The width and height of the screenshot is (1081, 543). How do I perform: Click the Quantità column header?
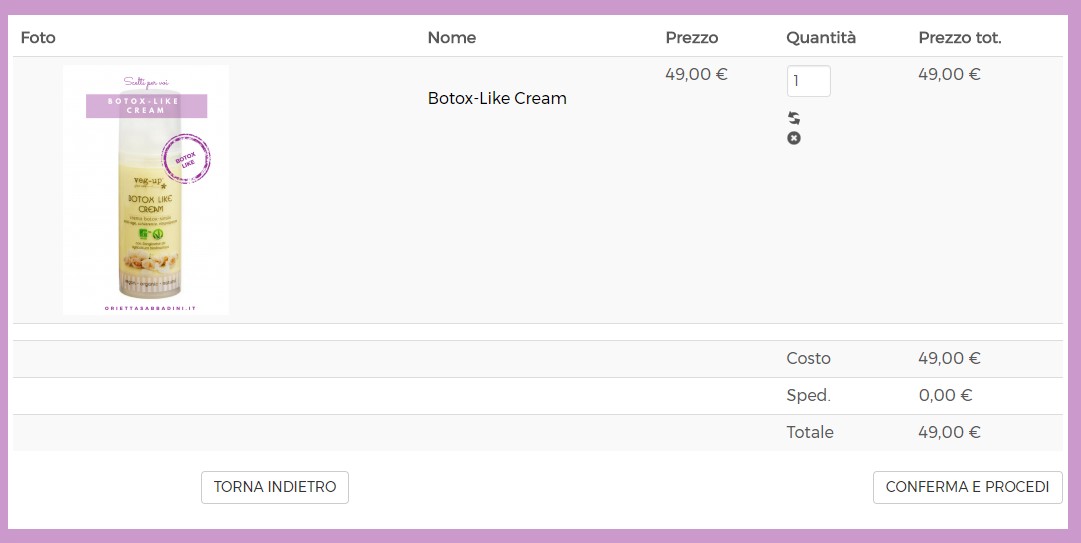pyautogui.click(x=821, y=38)
